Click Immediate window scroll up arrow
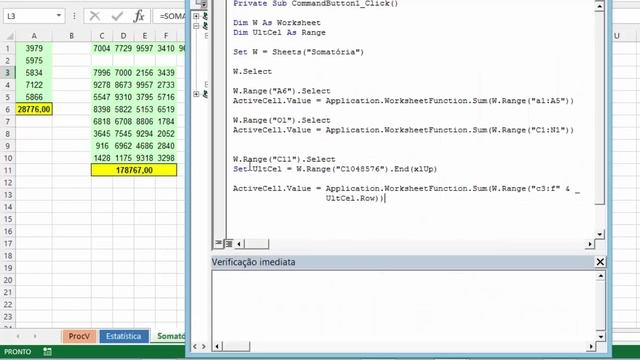The image size is (640, 360). [x=600, y=276]
